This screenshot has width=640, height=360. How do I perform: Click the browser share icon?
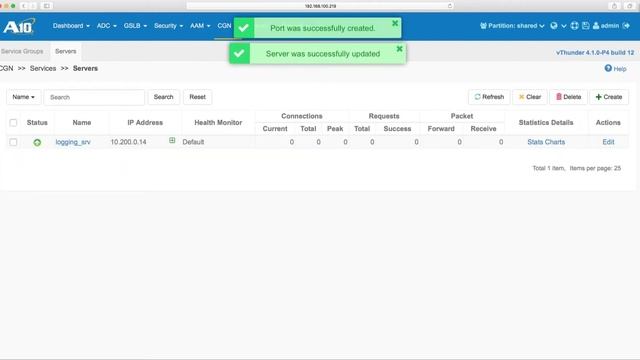[x=614, y=6]
